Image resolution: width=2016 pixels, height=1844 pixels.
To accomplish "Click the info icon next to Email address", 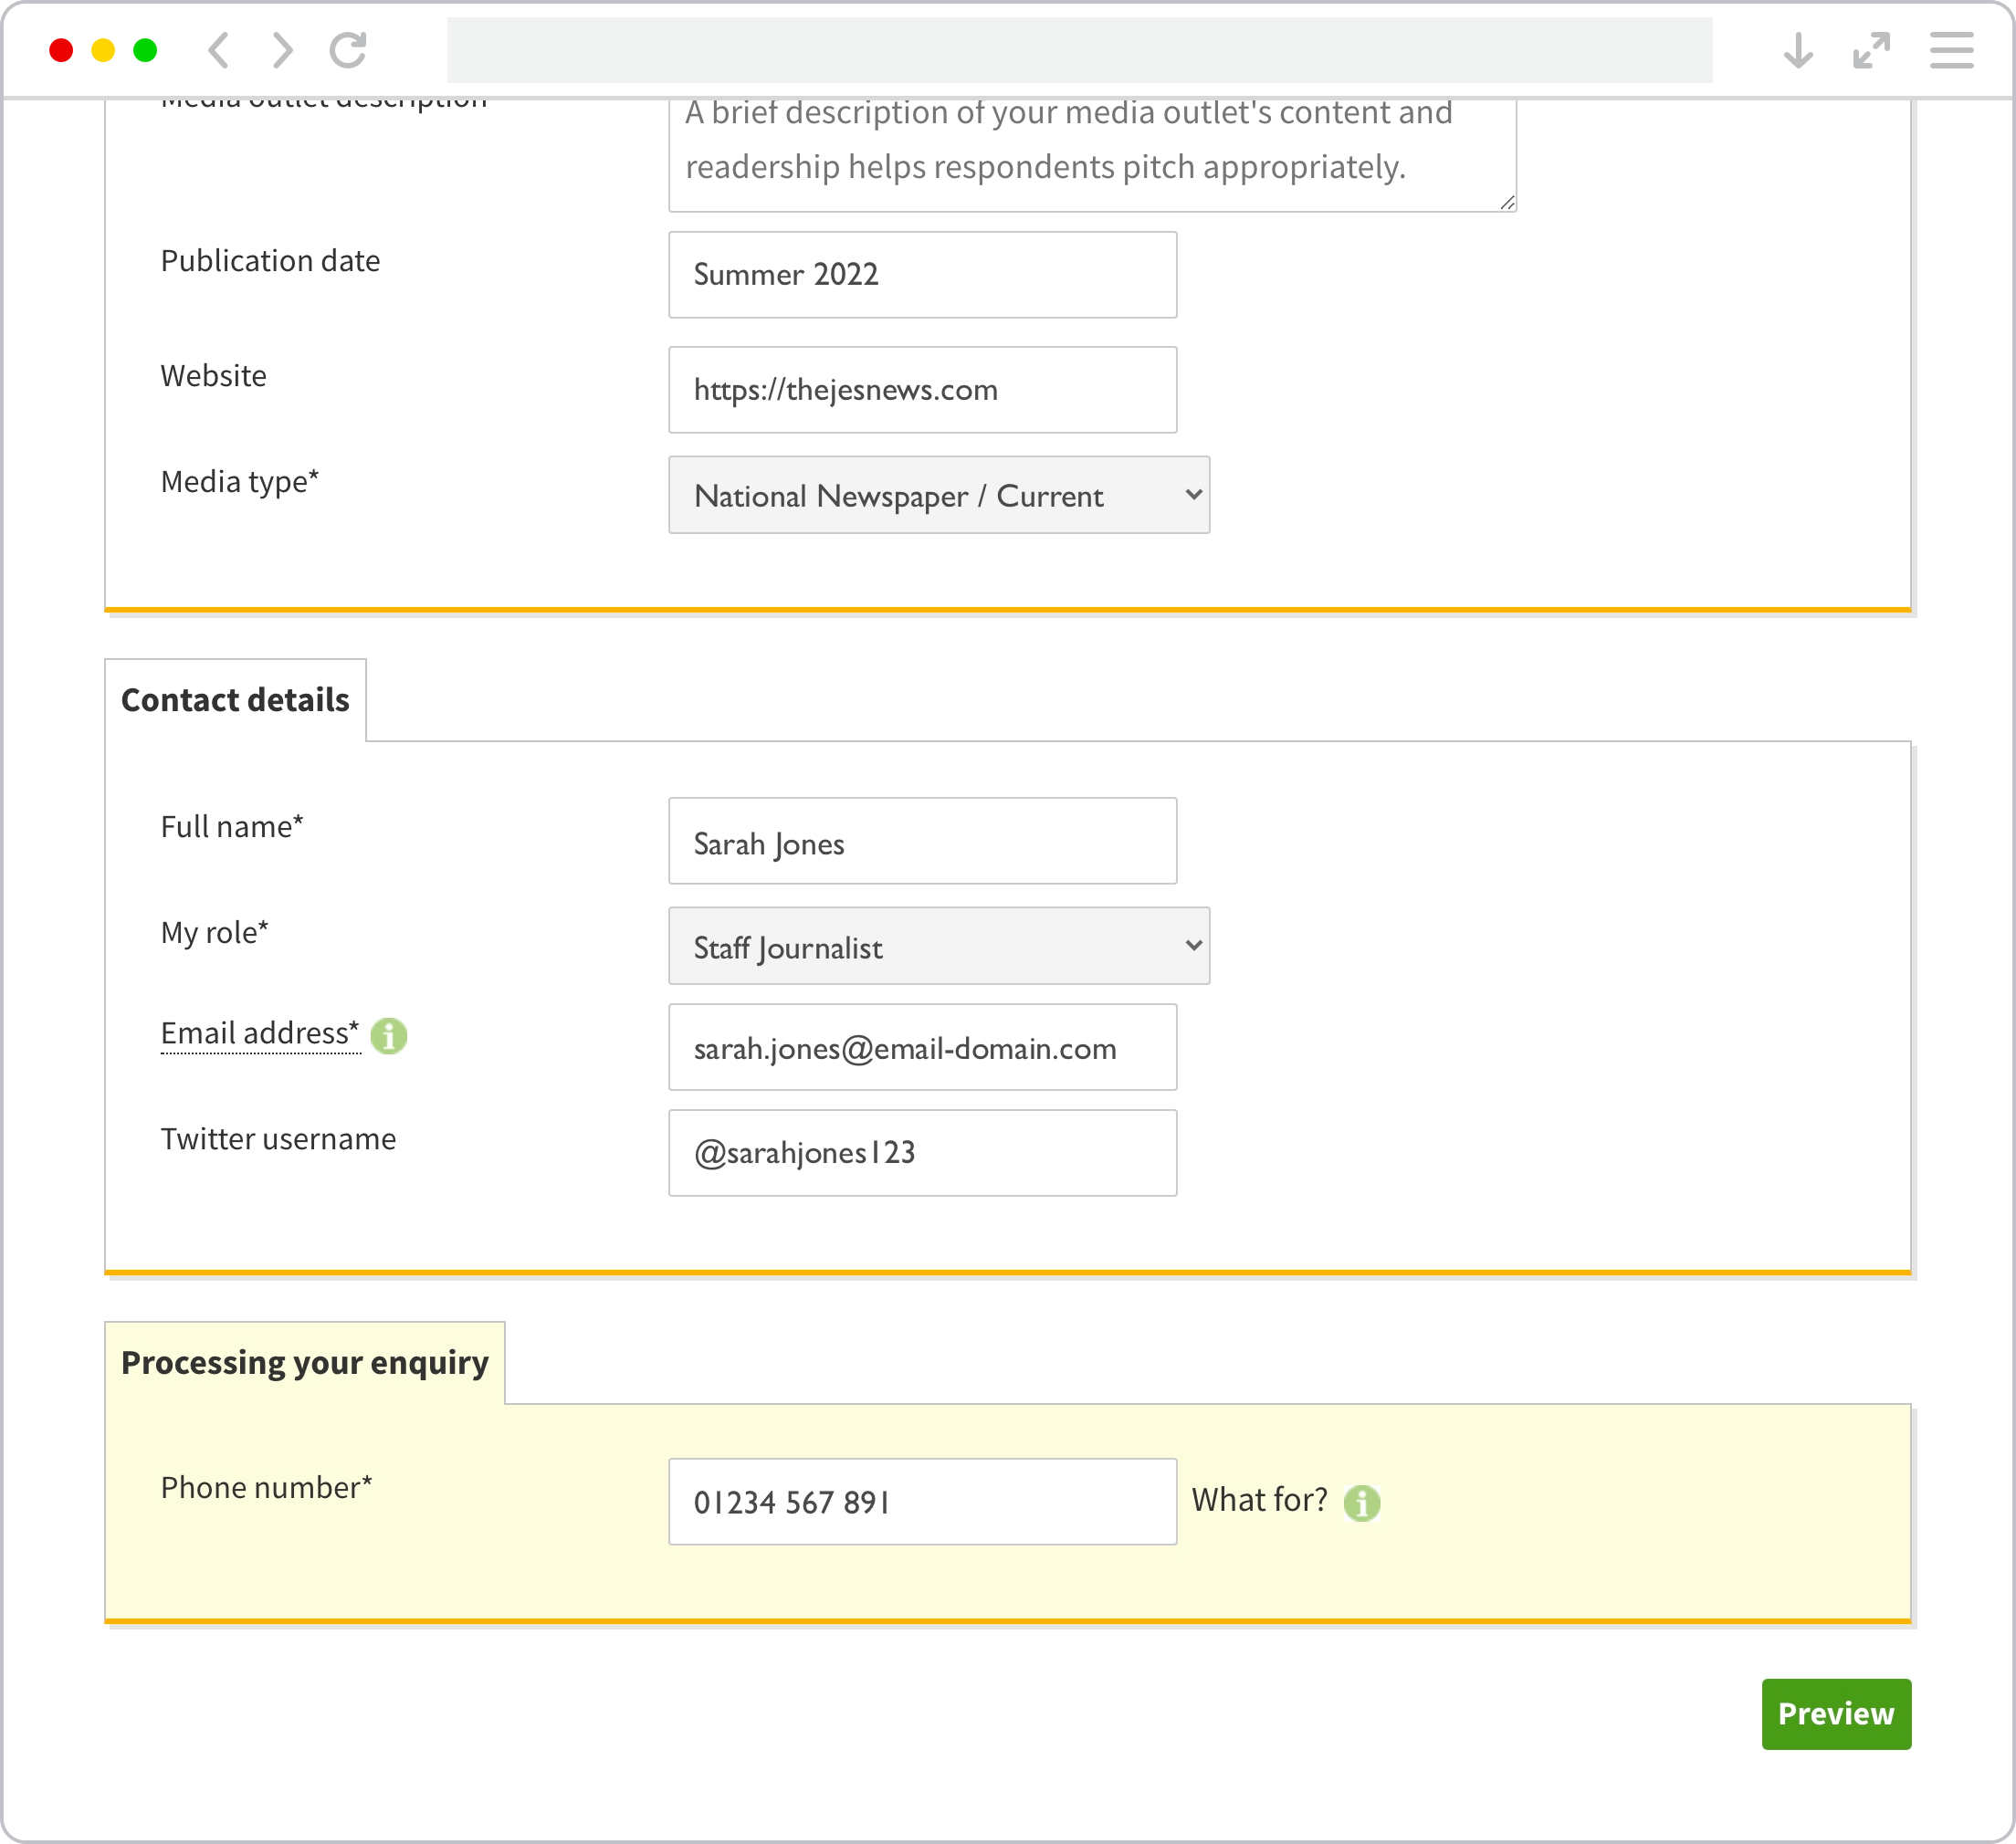I will (390, 1036).
